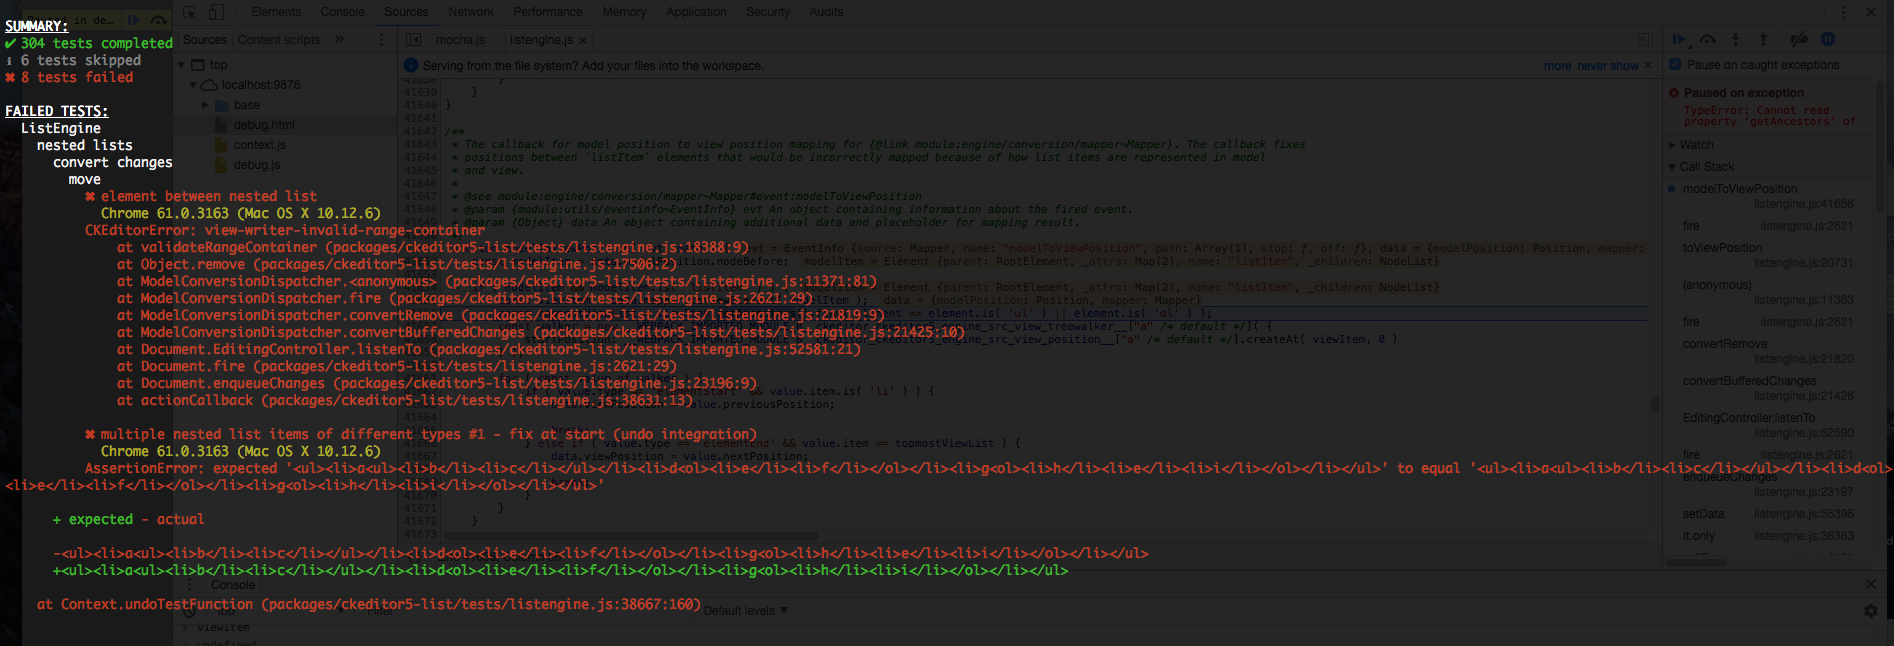The width and height of the screenshot is (1894, 646).
Task: Click the Console drawer tab label
Action: coord(232,585)
